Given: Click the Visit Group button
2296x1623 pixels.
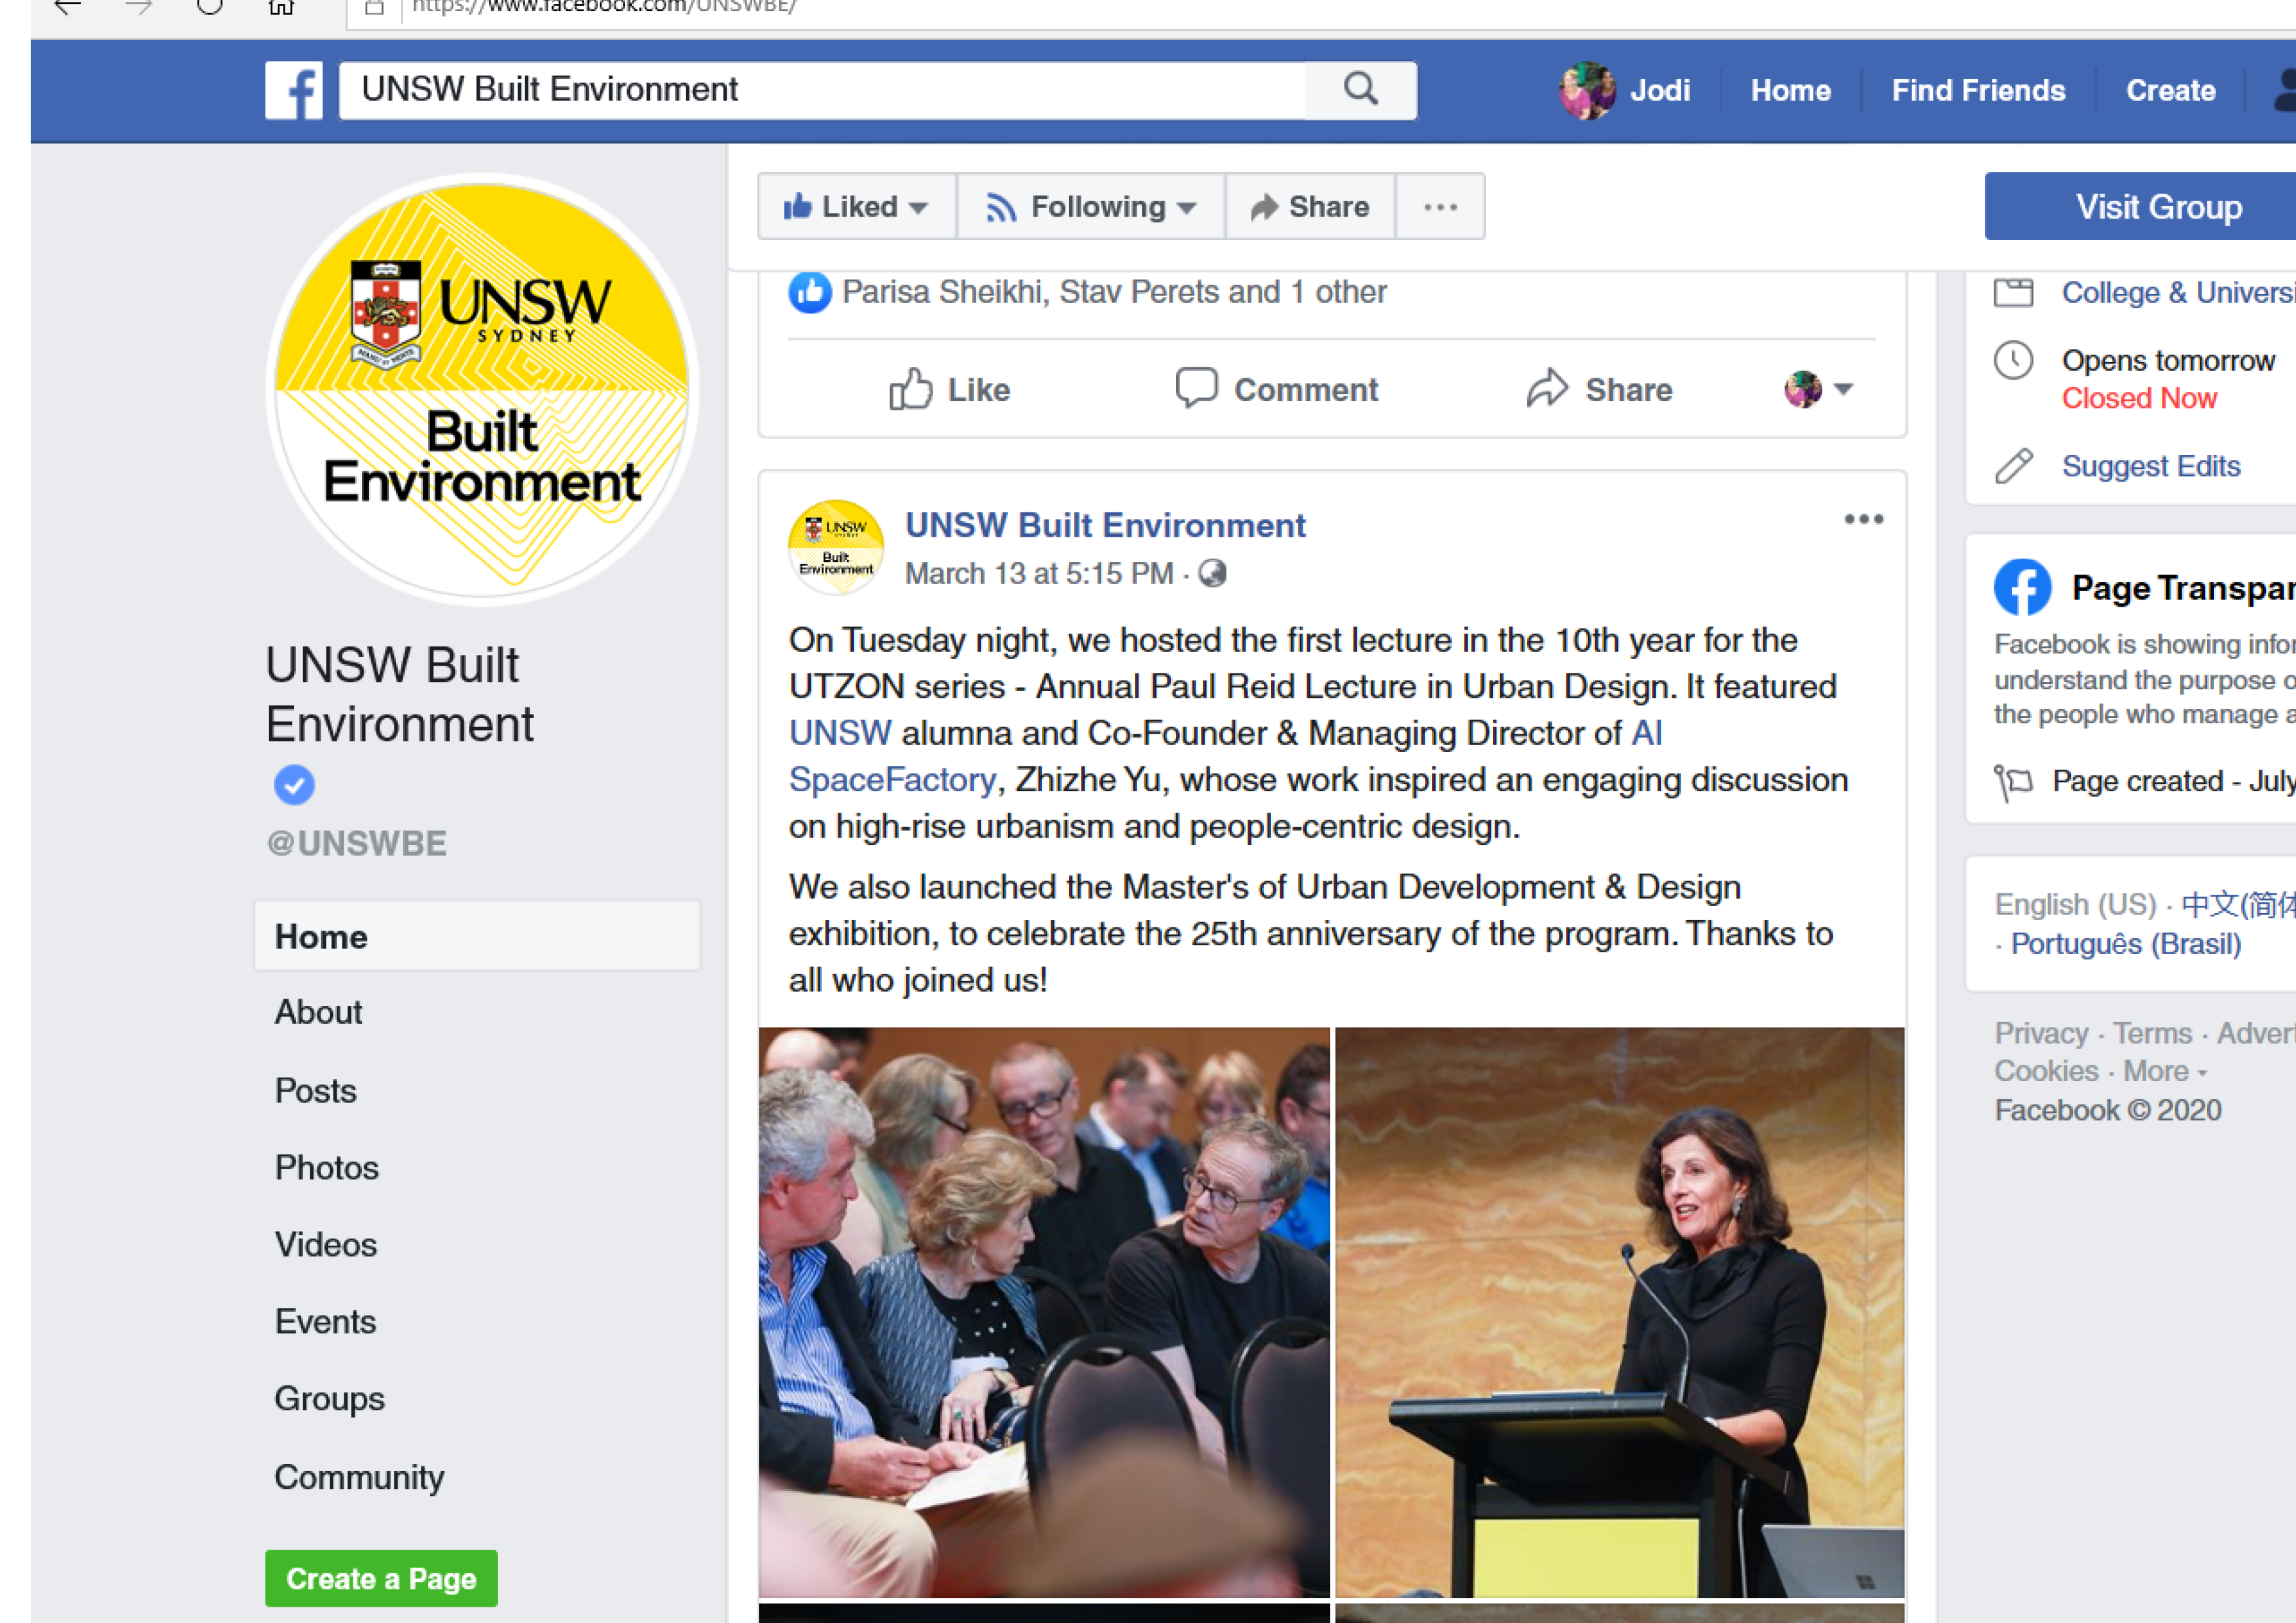Looking at the screenshot, I should (2159, 207).
